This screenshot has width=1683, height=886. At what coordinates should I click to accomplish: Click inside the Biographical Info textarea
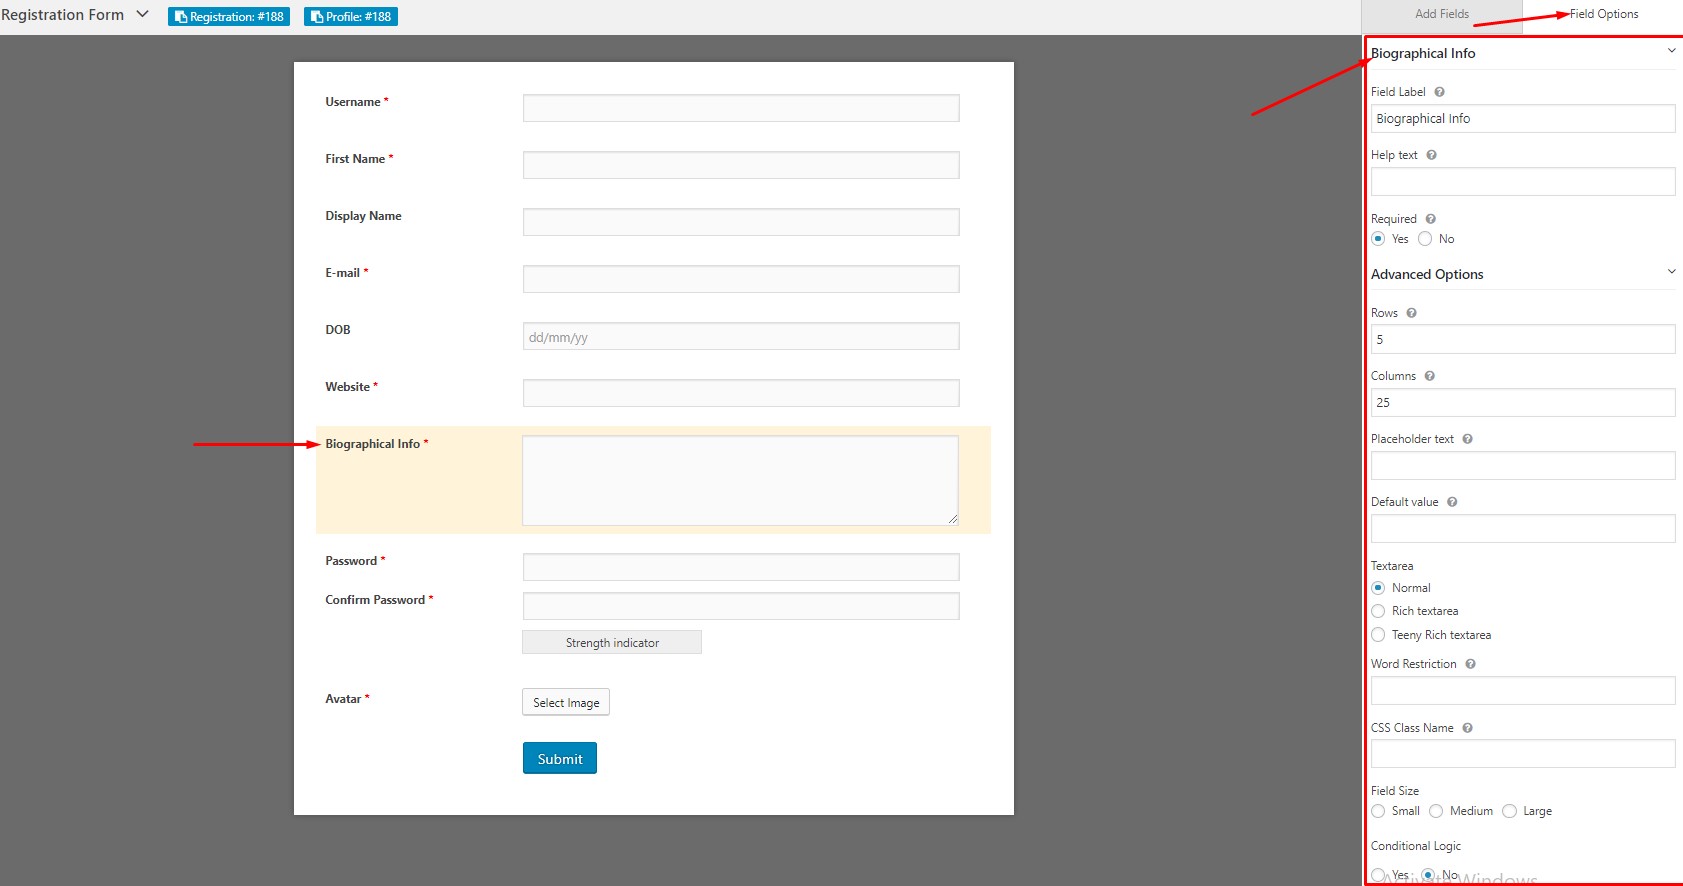[x=740, y=480]
